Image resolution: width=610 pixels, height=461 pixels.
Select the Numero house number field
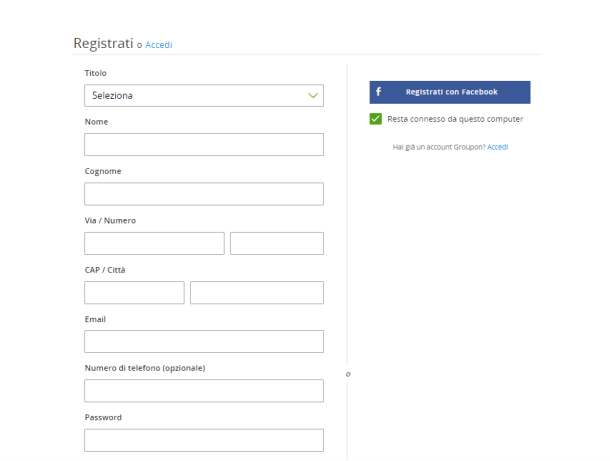tap(277, 244)
